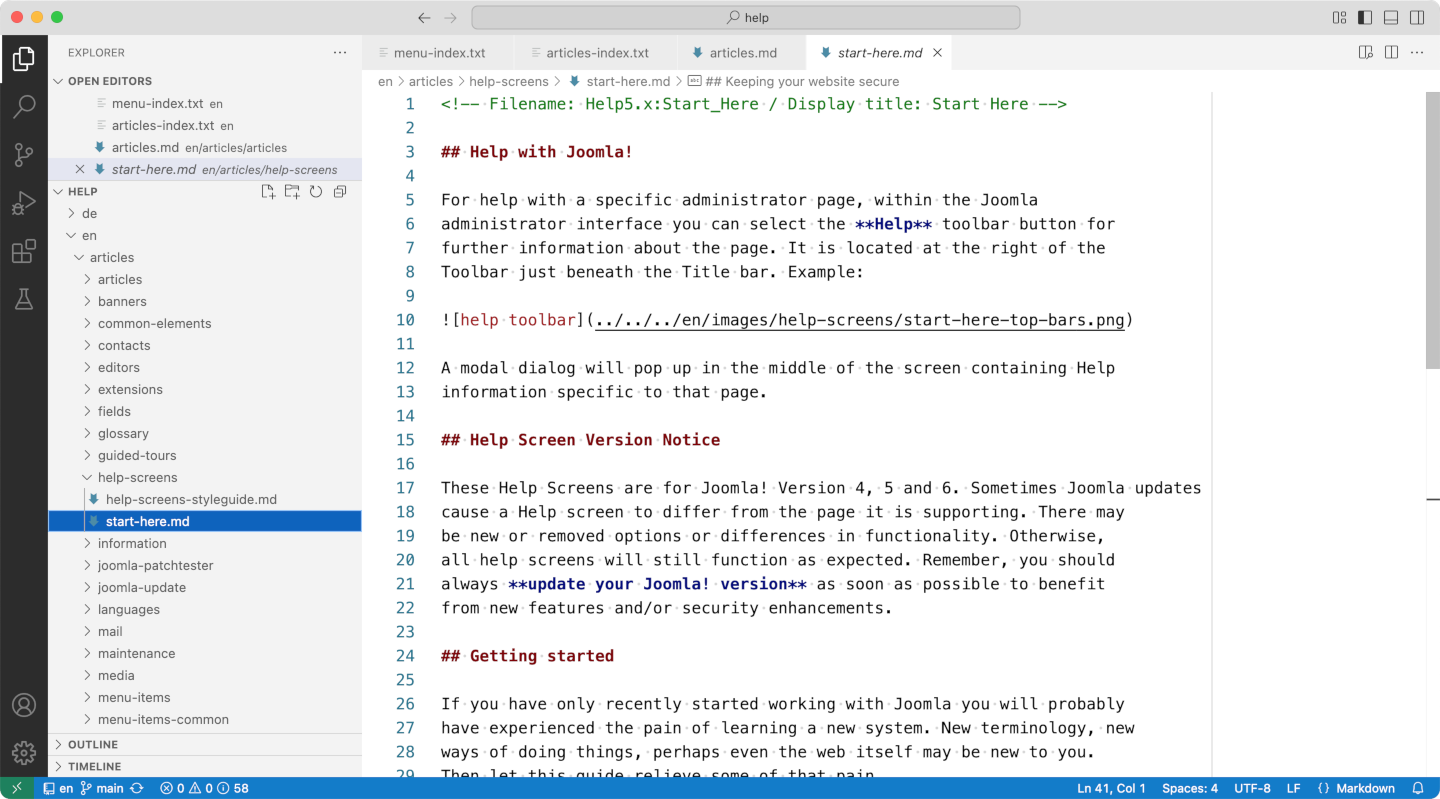The height and width of the screenshot is (799, 1440).
Task: Close the start-here.md editor tab
Action: 937,53
